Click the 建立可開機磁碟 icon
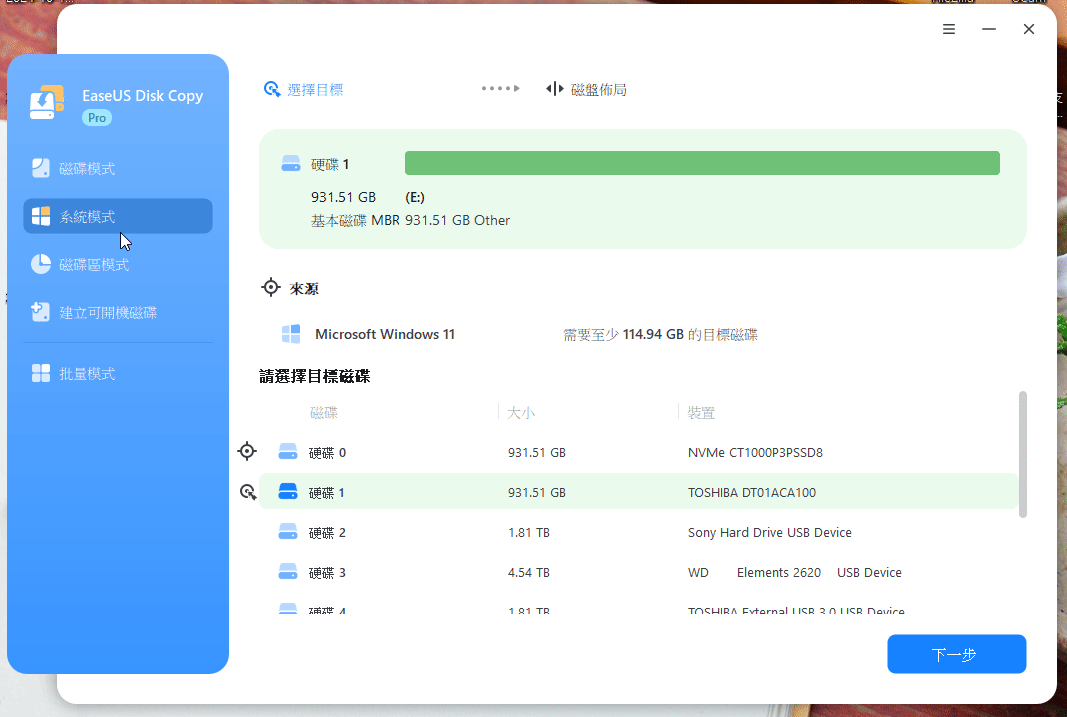The width and height of the screenshot is (1067, 717). [41, 312]
